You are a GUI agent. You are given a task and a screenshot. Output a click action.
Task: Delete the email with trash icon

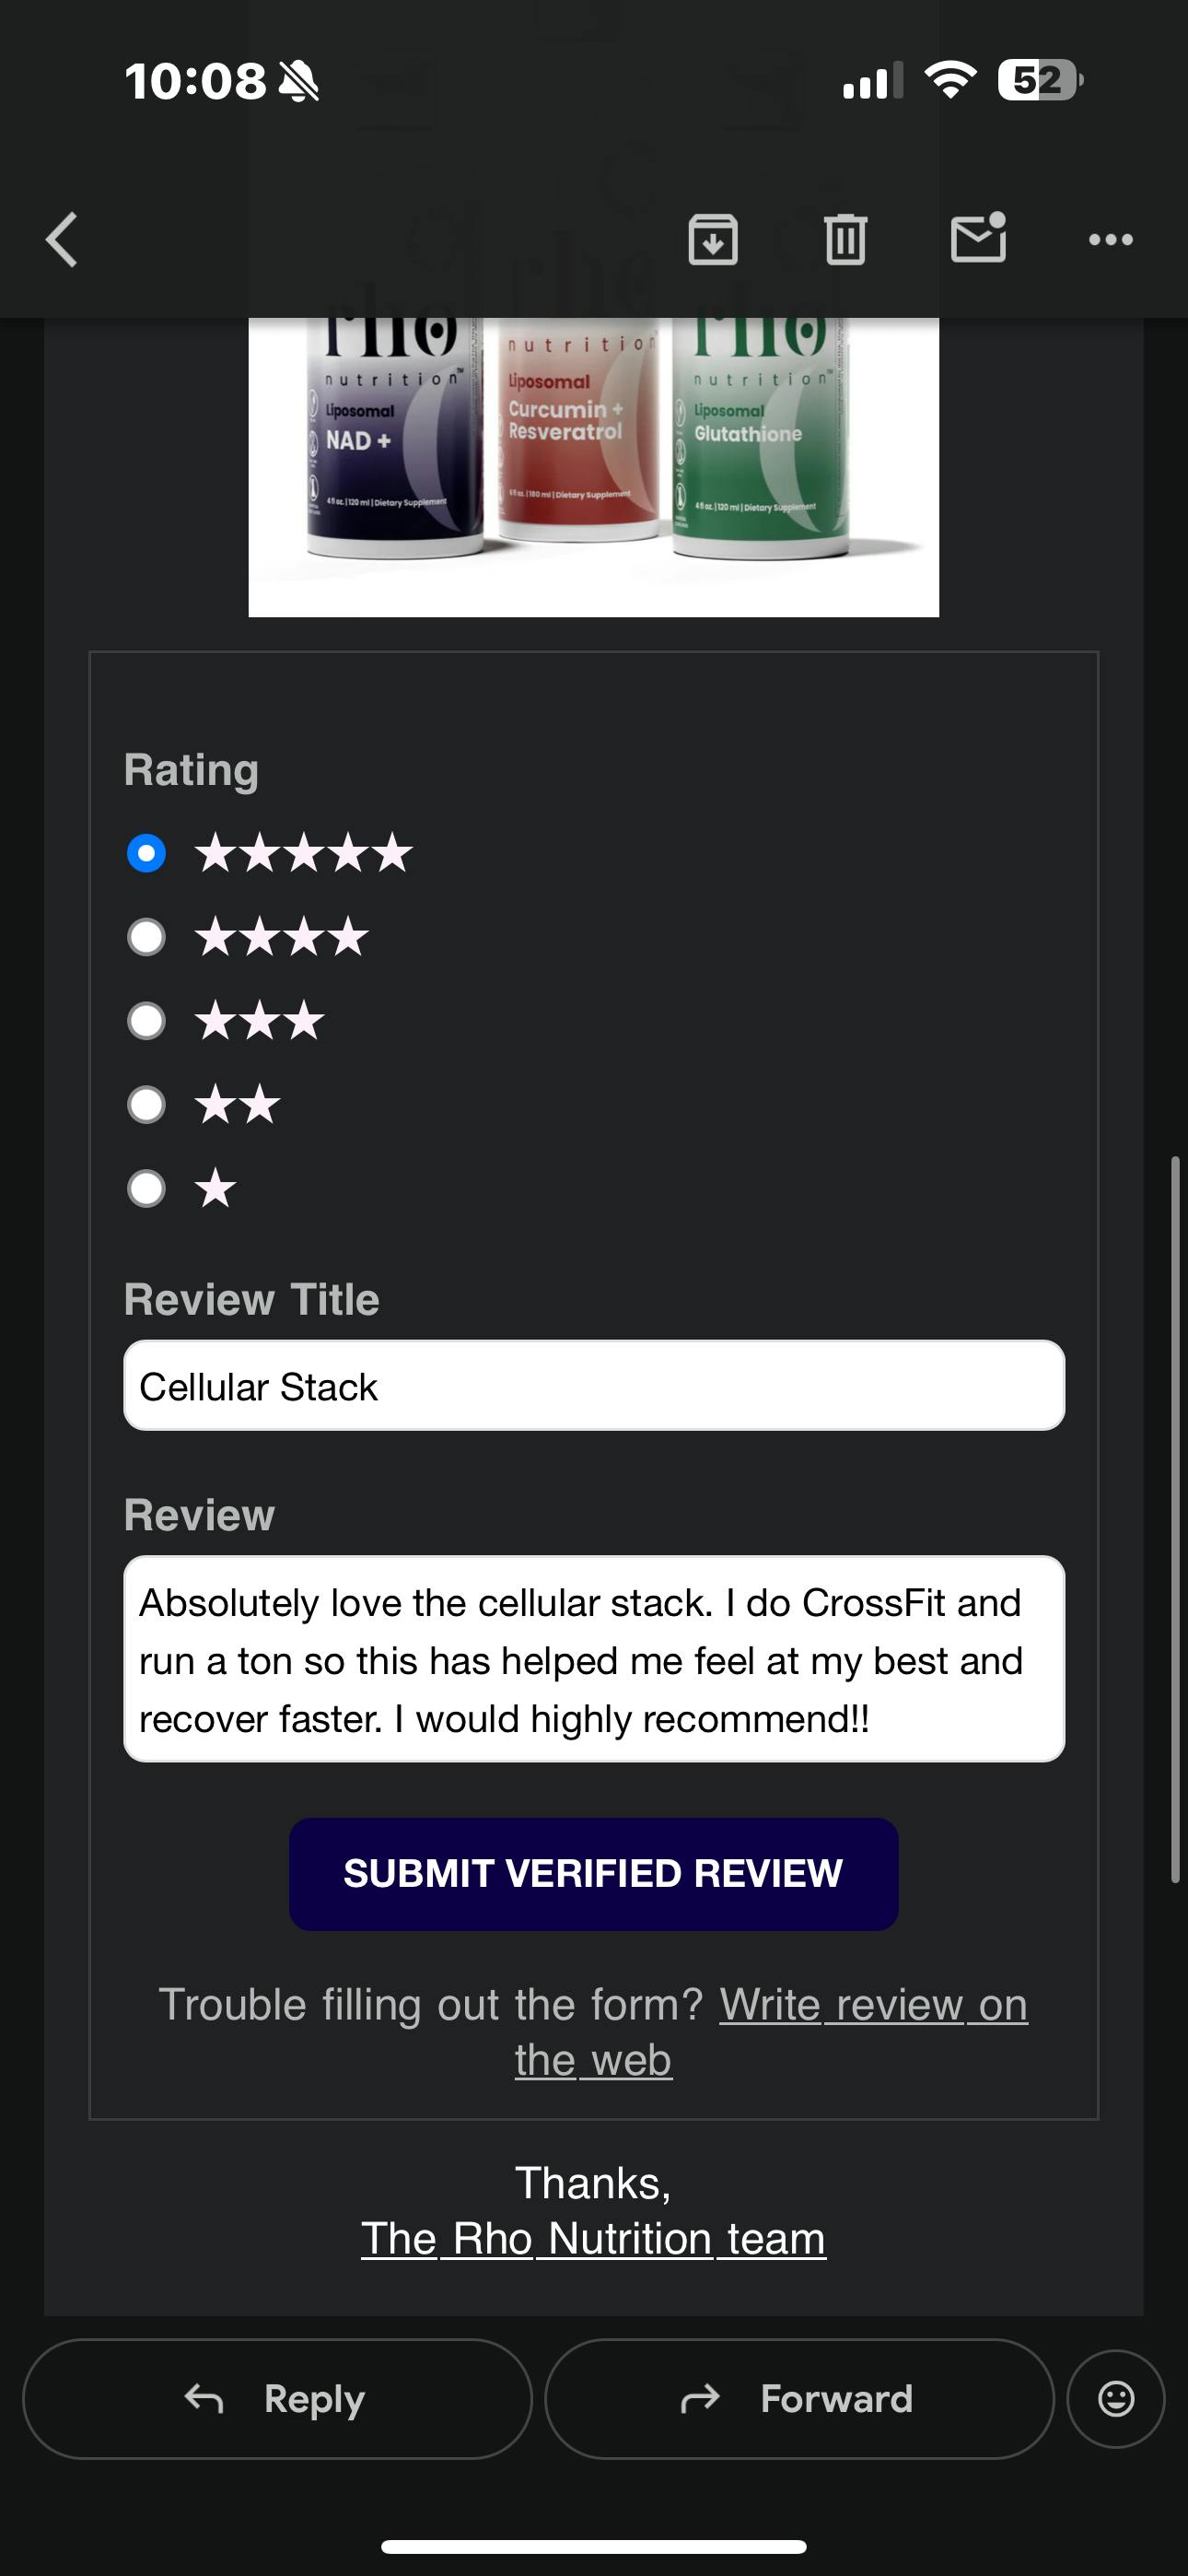(845, 240)
